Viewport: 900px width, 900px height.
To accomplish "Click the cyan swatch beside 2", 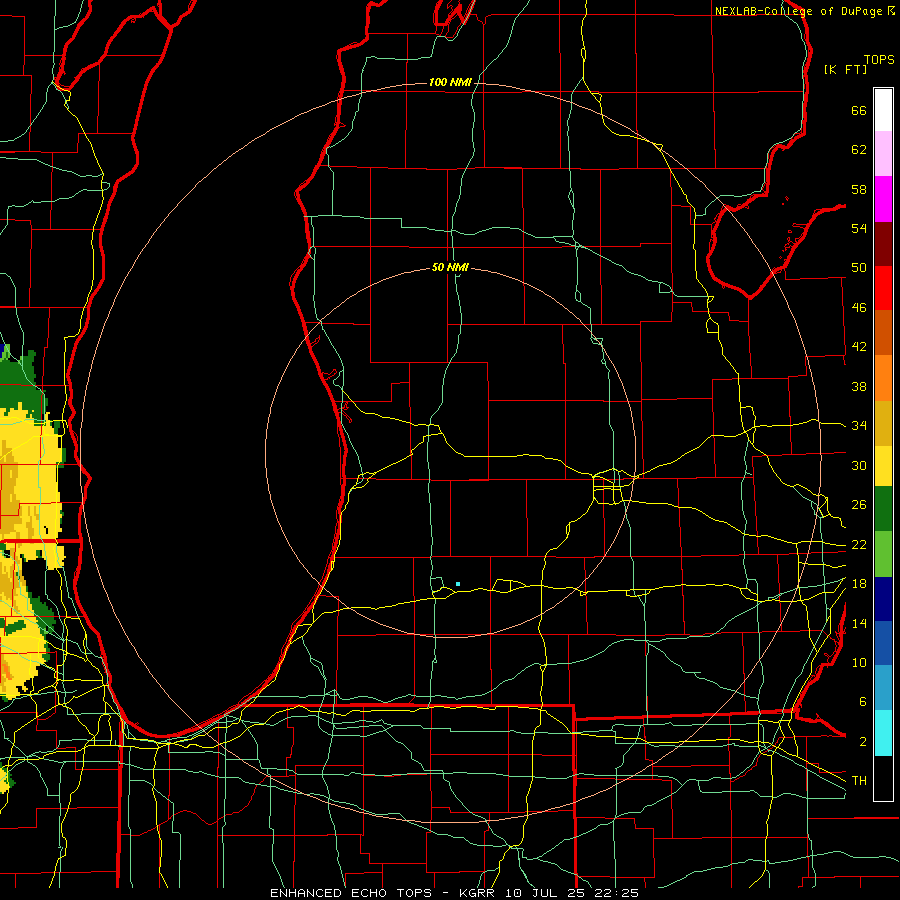I will point(883,733).
